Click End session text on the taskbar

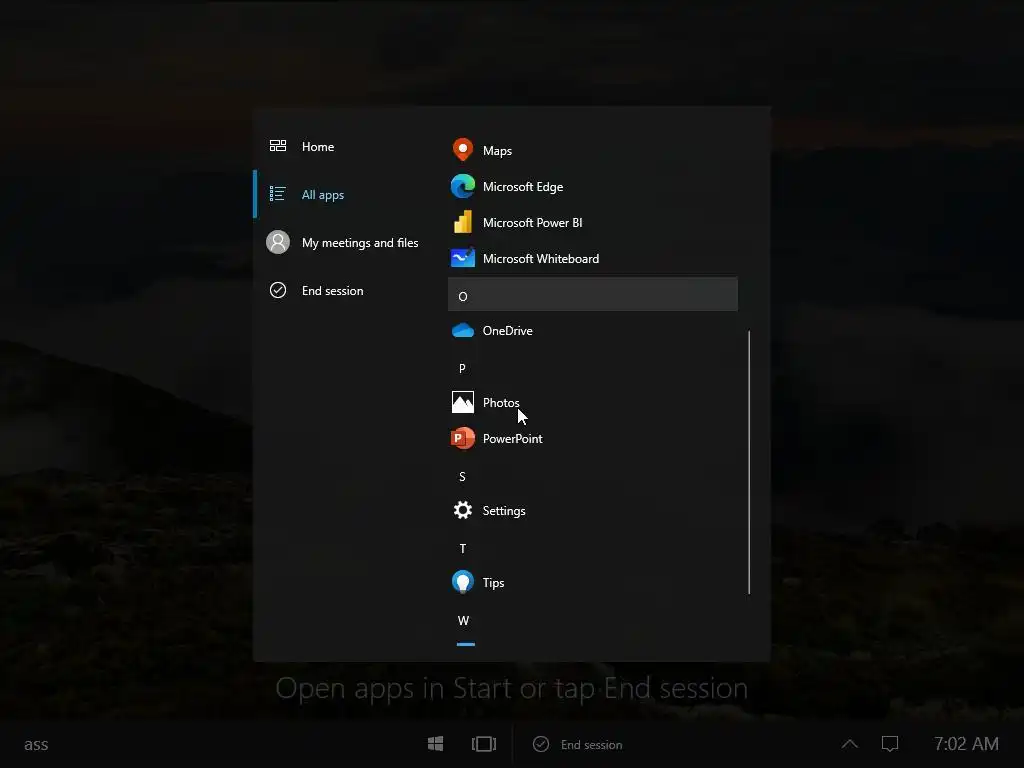[x=592, y=744]
